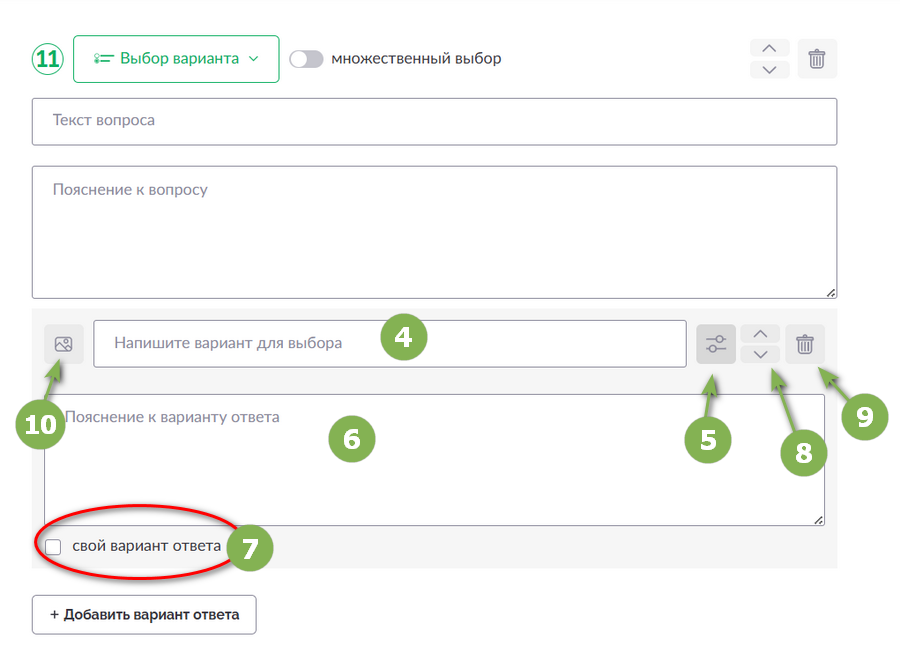Move question 11 down with lower arrow
Screen dimensions: 900x646
[770, 69]
